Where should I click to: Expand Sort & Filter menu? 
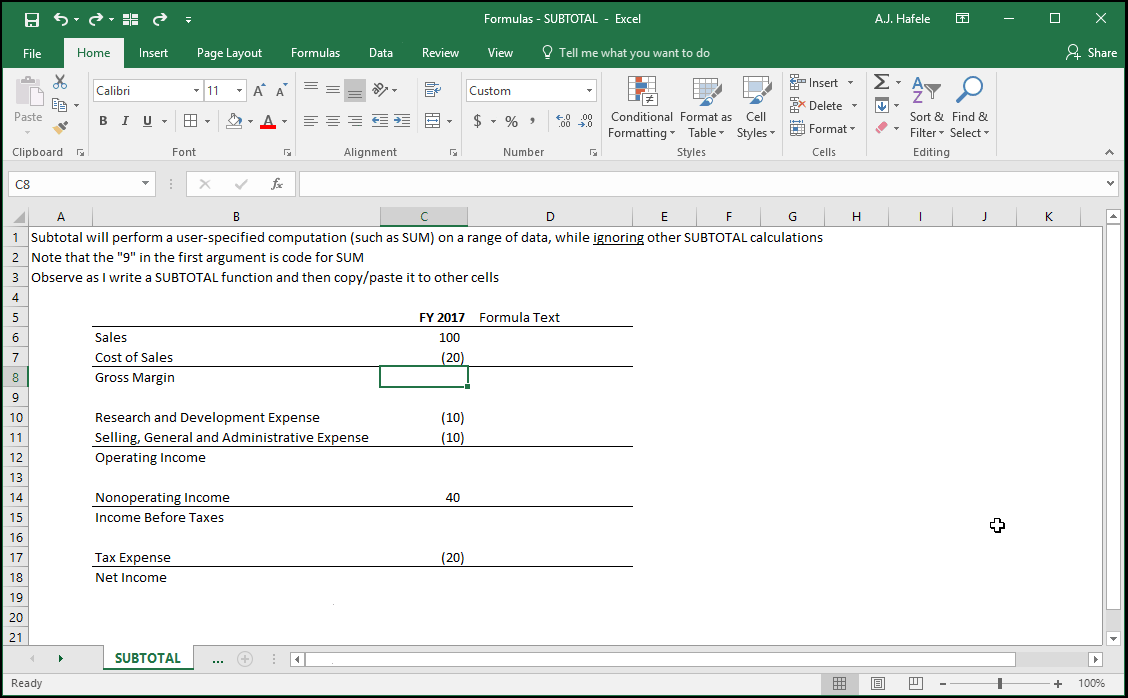point(927,108)
